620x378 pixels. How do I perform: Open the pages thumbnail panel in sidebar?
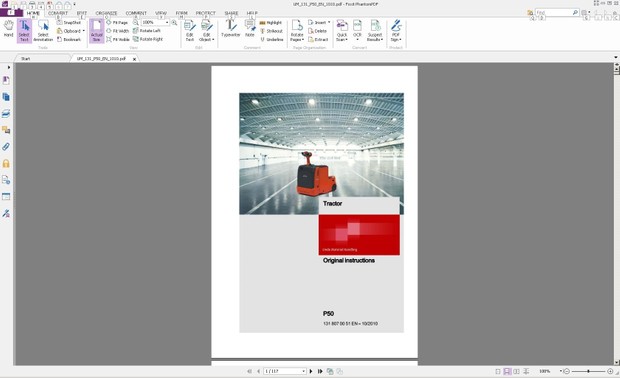6,97
